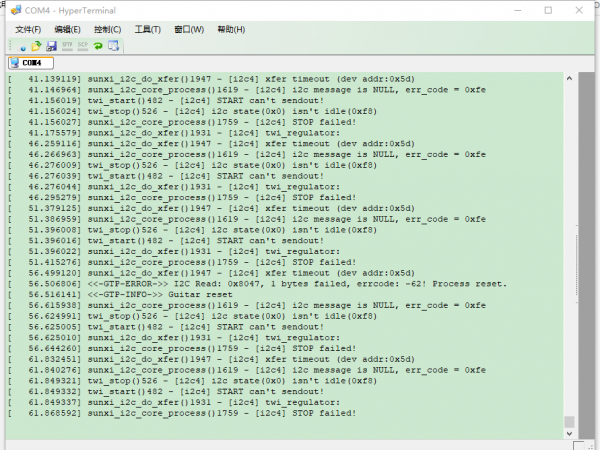Click the SFTP toolbar icon
Image resolution: width=600 pixels, height=450 pixels.
(x=68, y=46)
